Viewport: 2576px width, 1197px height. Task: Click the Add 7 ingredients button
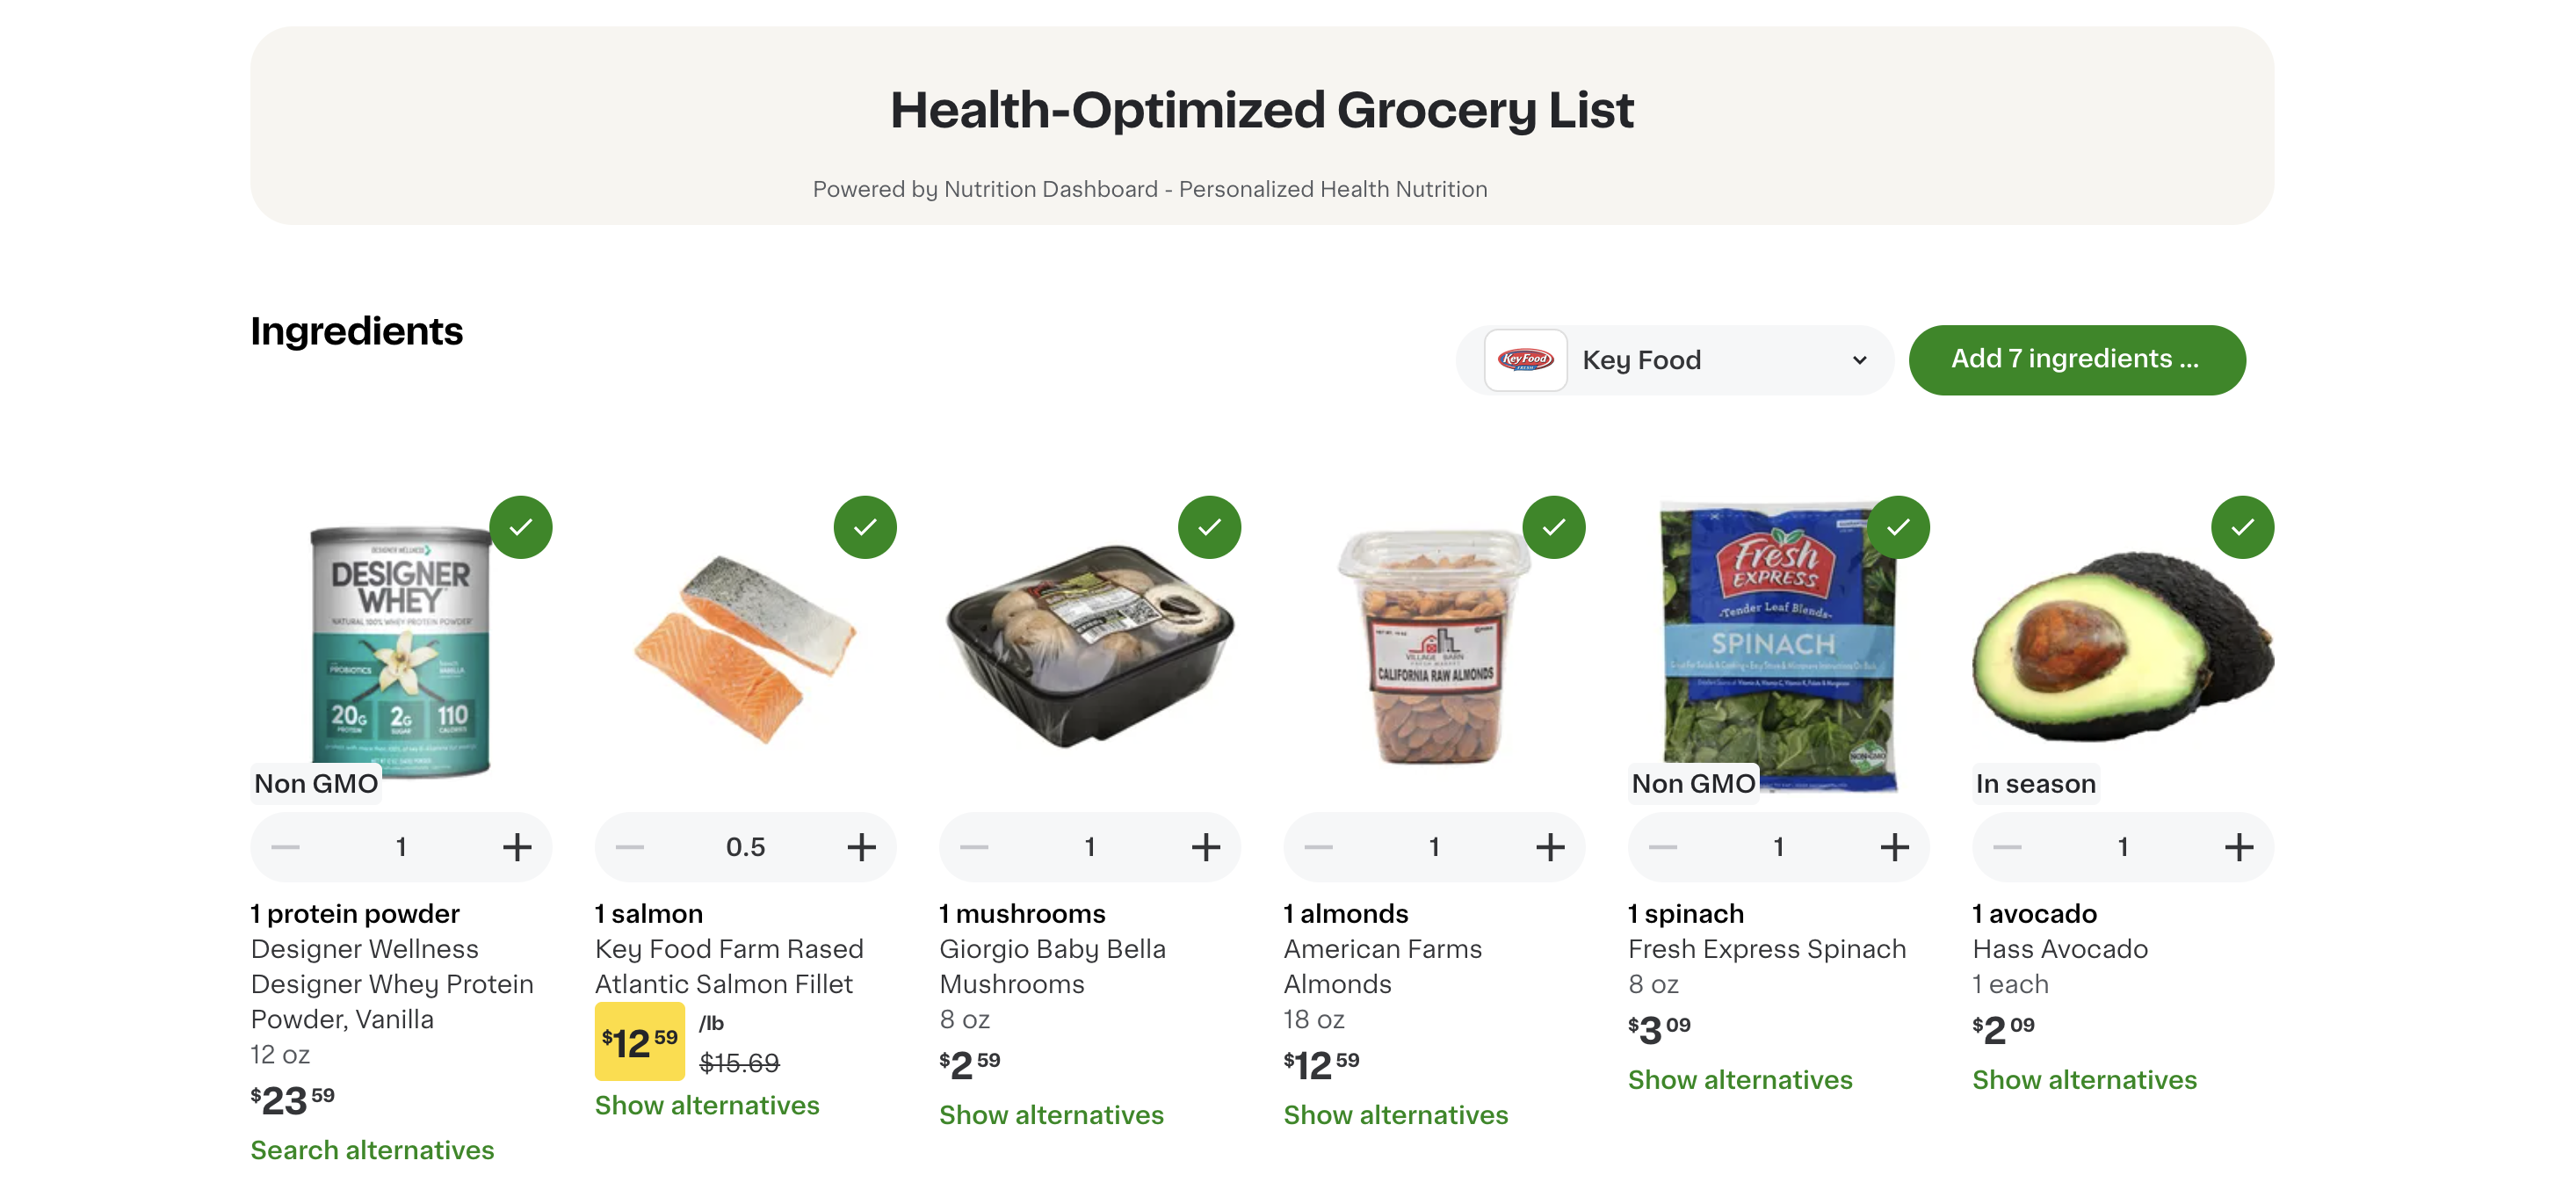[2077, 359]
